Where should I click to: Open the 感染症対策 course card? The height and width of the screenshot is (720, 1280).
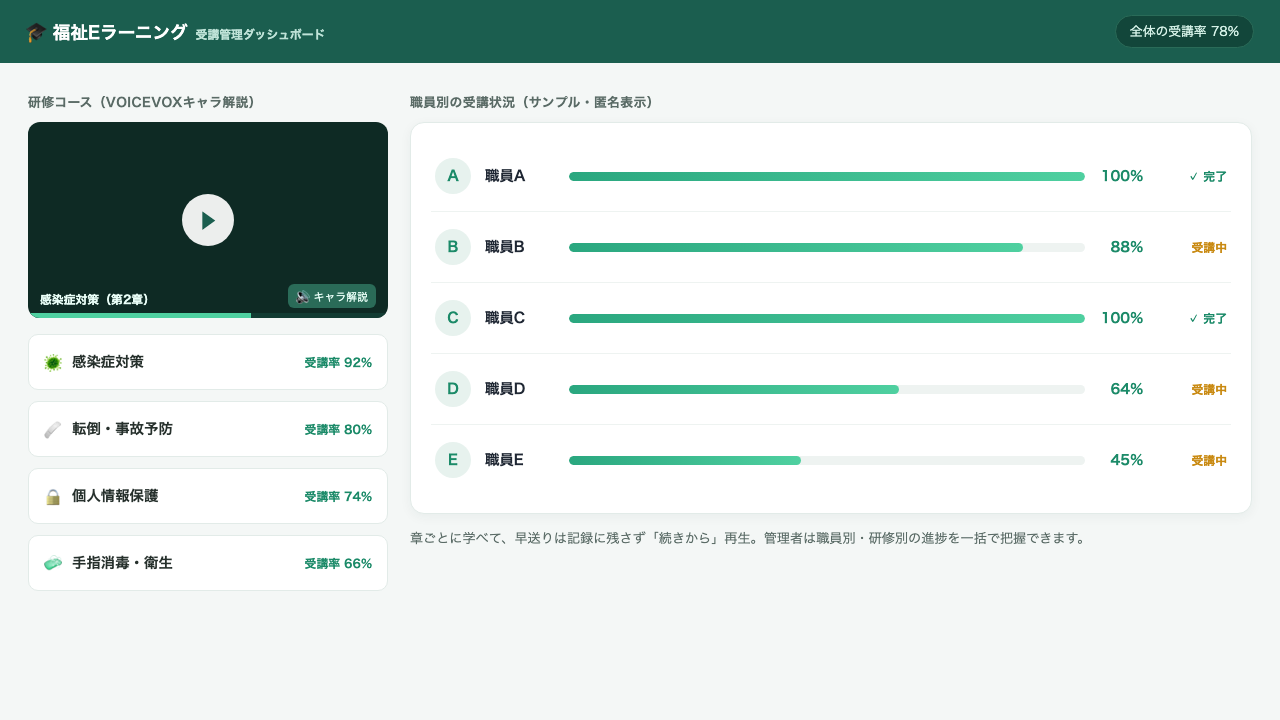[x=208, y=362]
